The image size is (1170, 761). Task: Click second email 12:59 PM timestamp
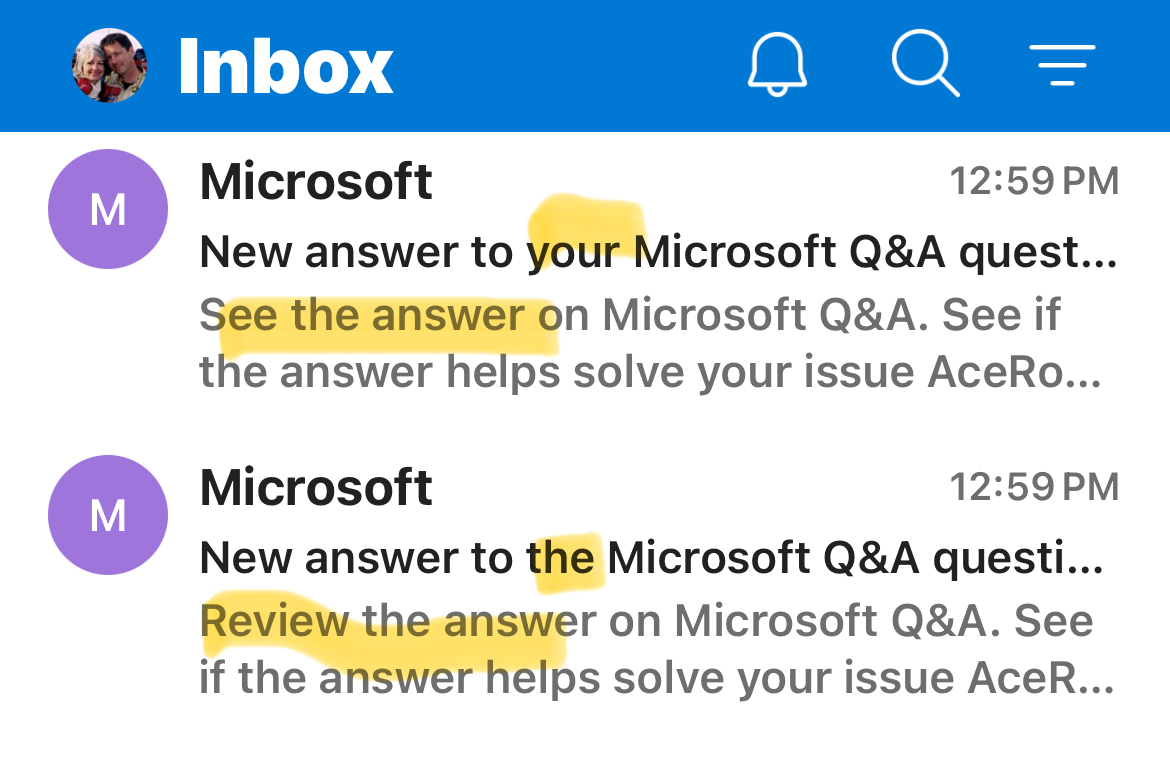pyautogui.click(x=1034, y=487)
